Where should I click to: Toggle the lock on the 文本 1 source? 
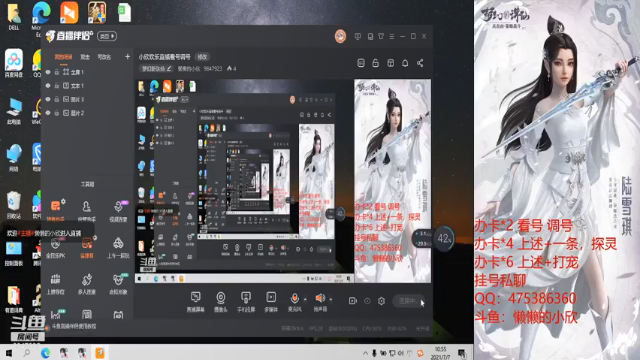coord(57,86)
